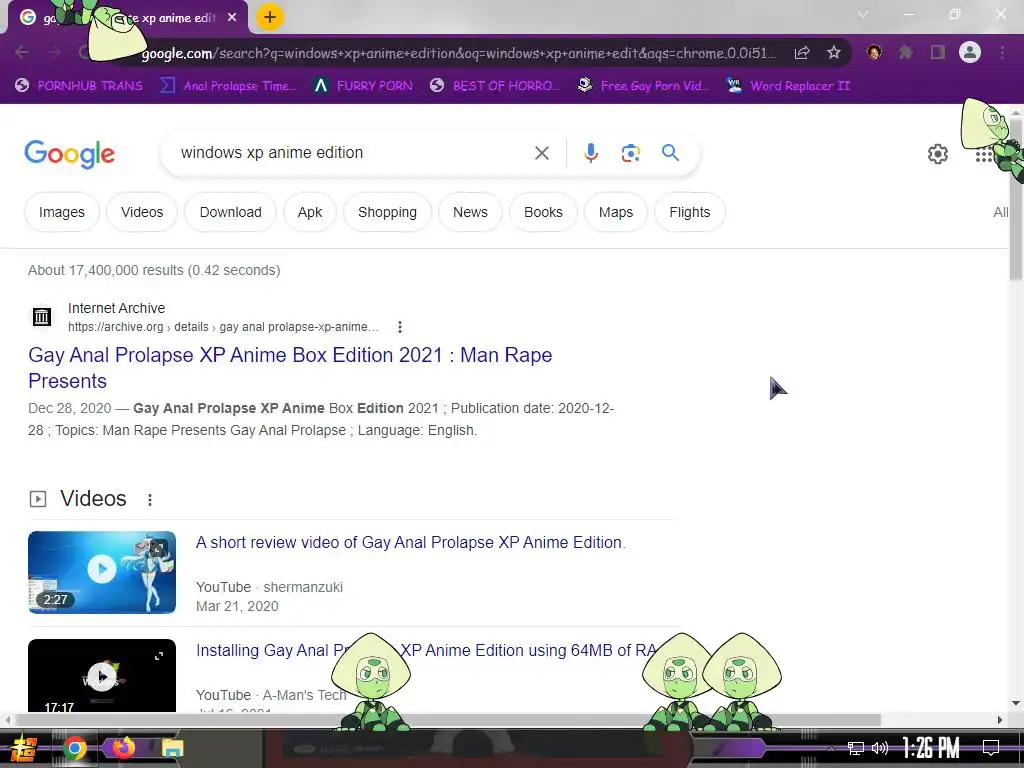1024x768 pixels.
Task: Bookmark this page with the star icon
Action: click(833, 53)
